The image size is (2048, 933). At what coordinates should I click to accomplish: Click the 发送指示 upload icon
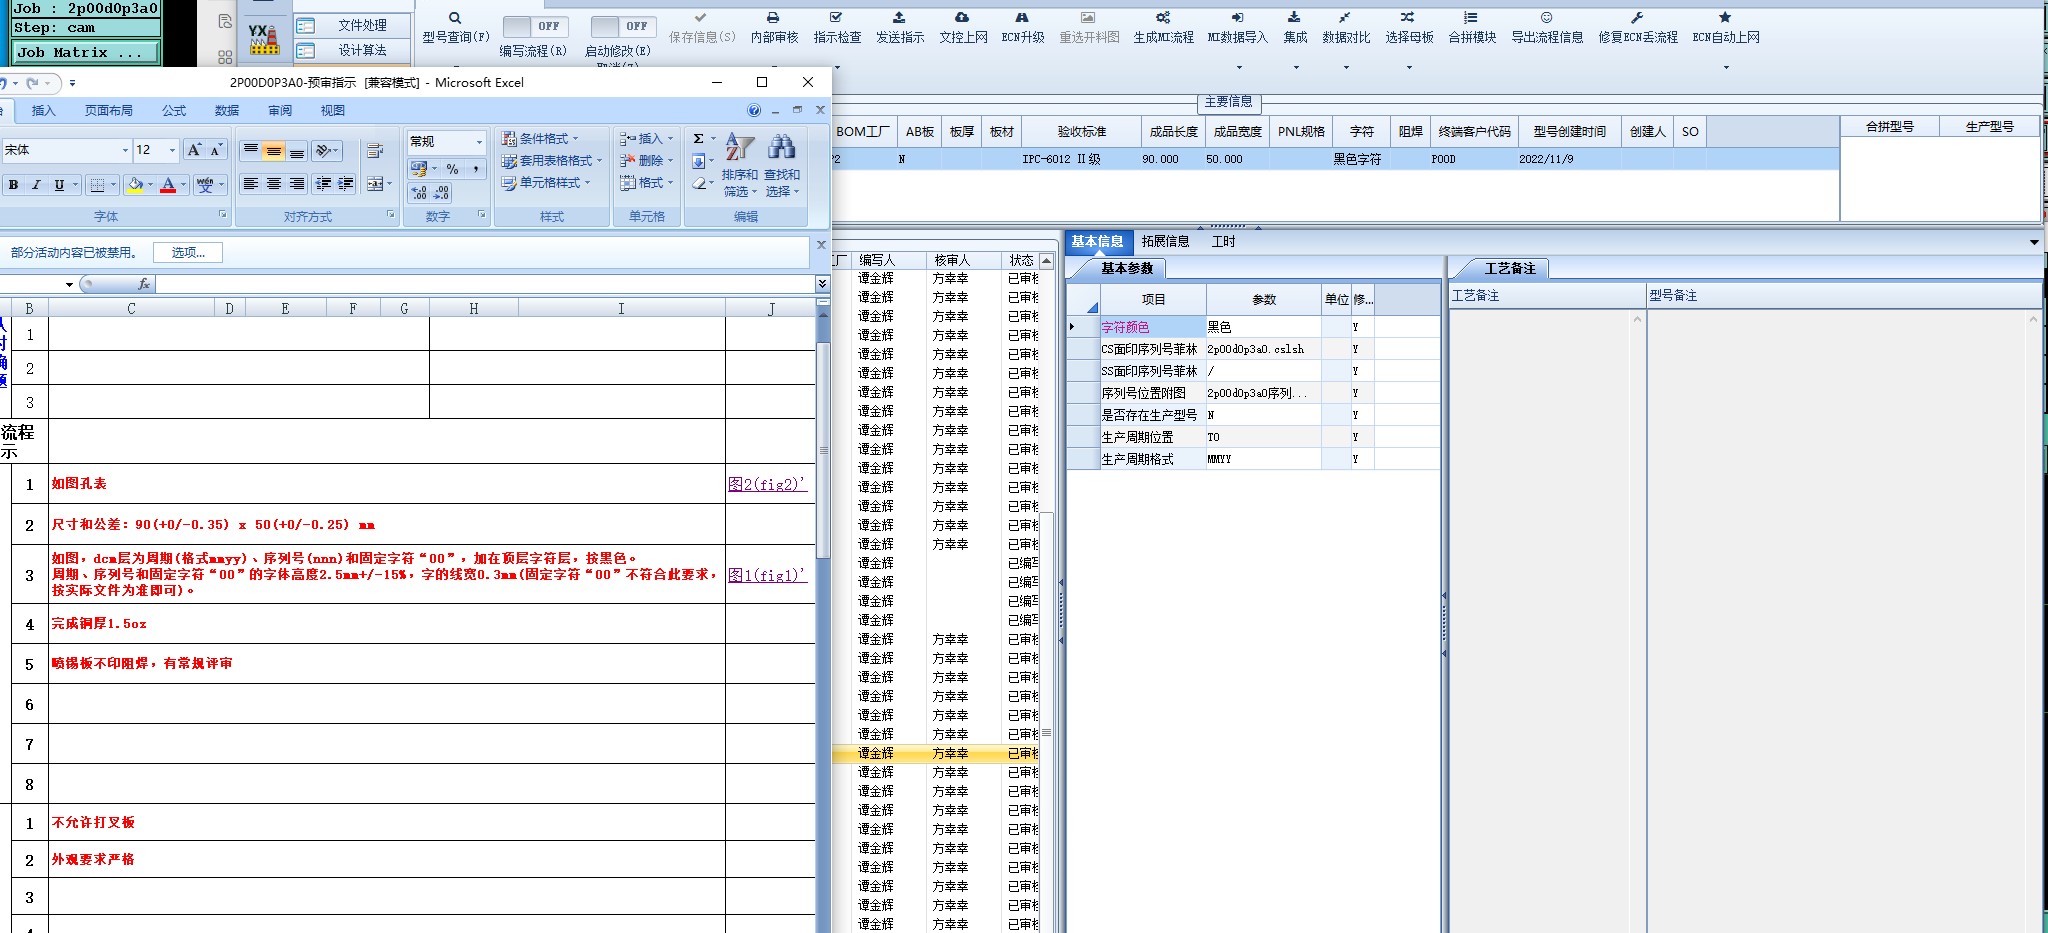pyautogui.click(x=899, y=18)
